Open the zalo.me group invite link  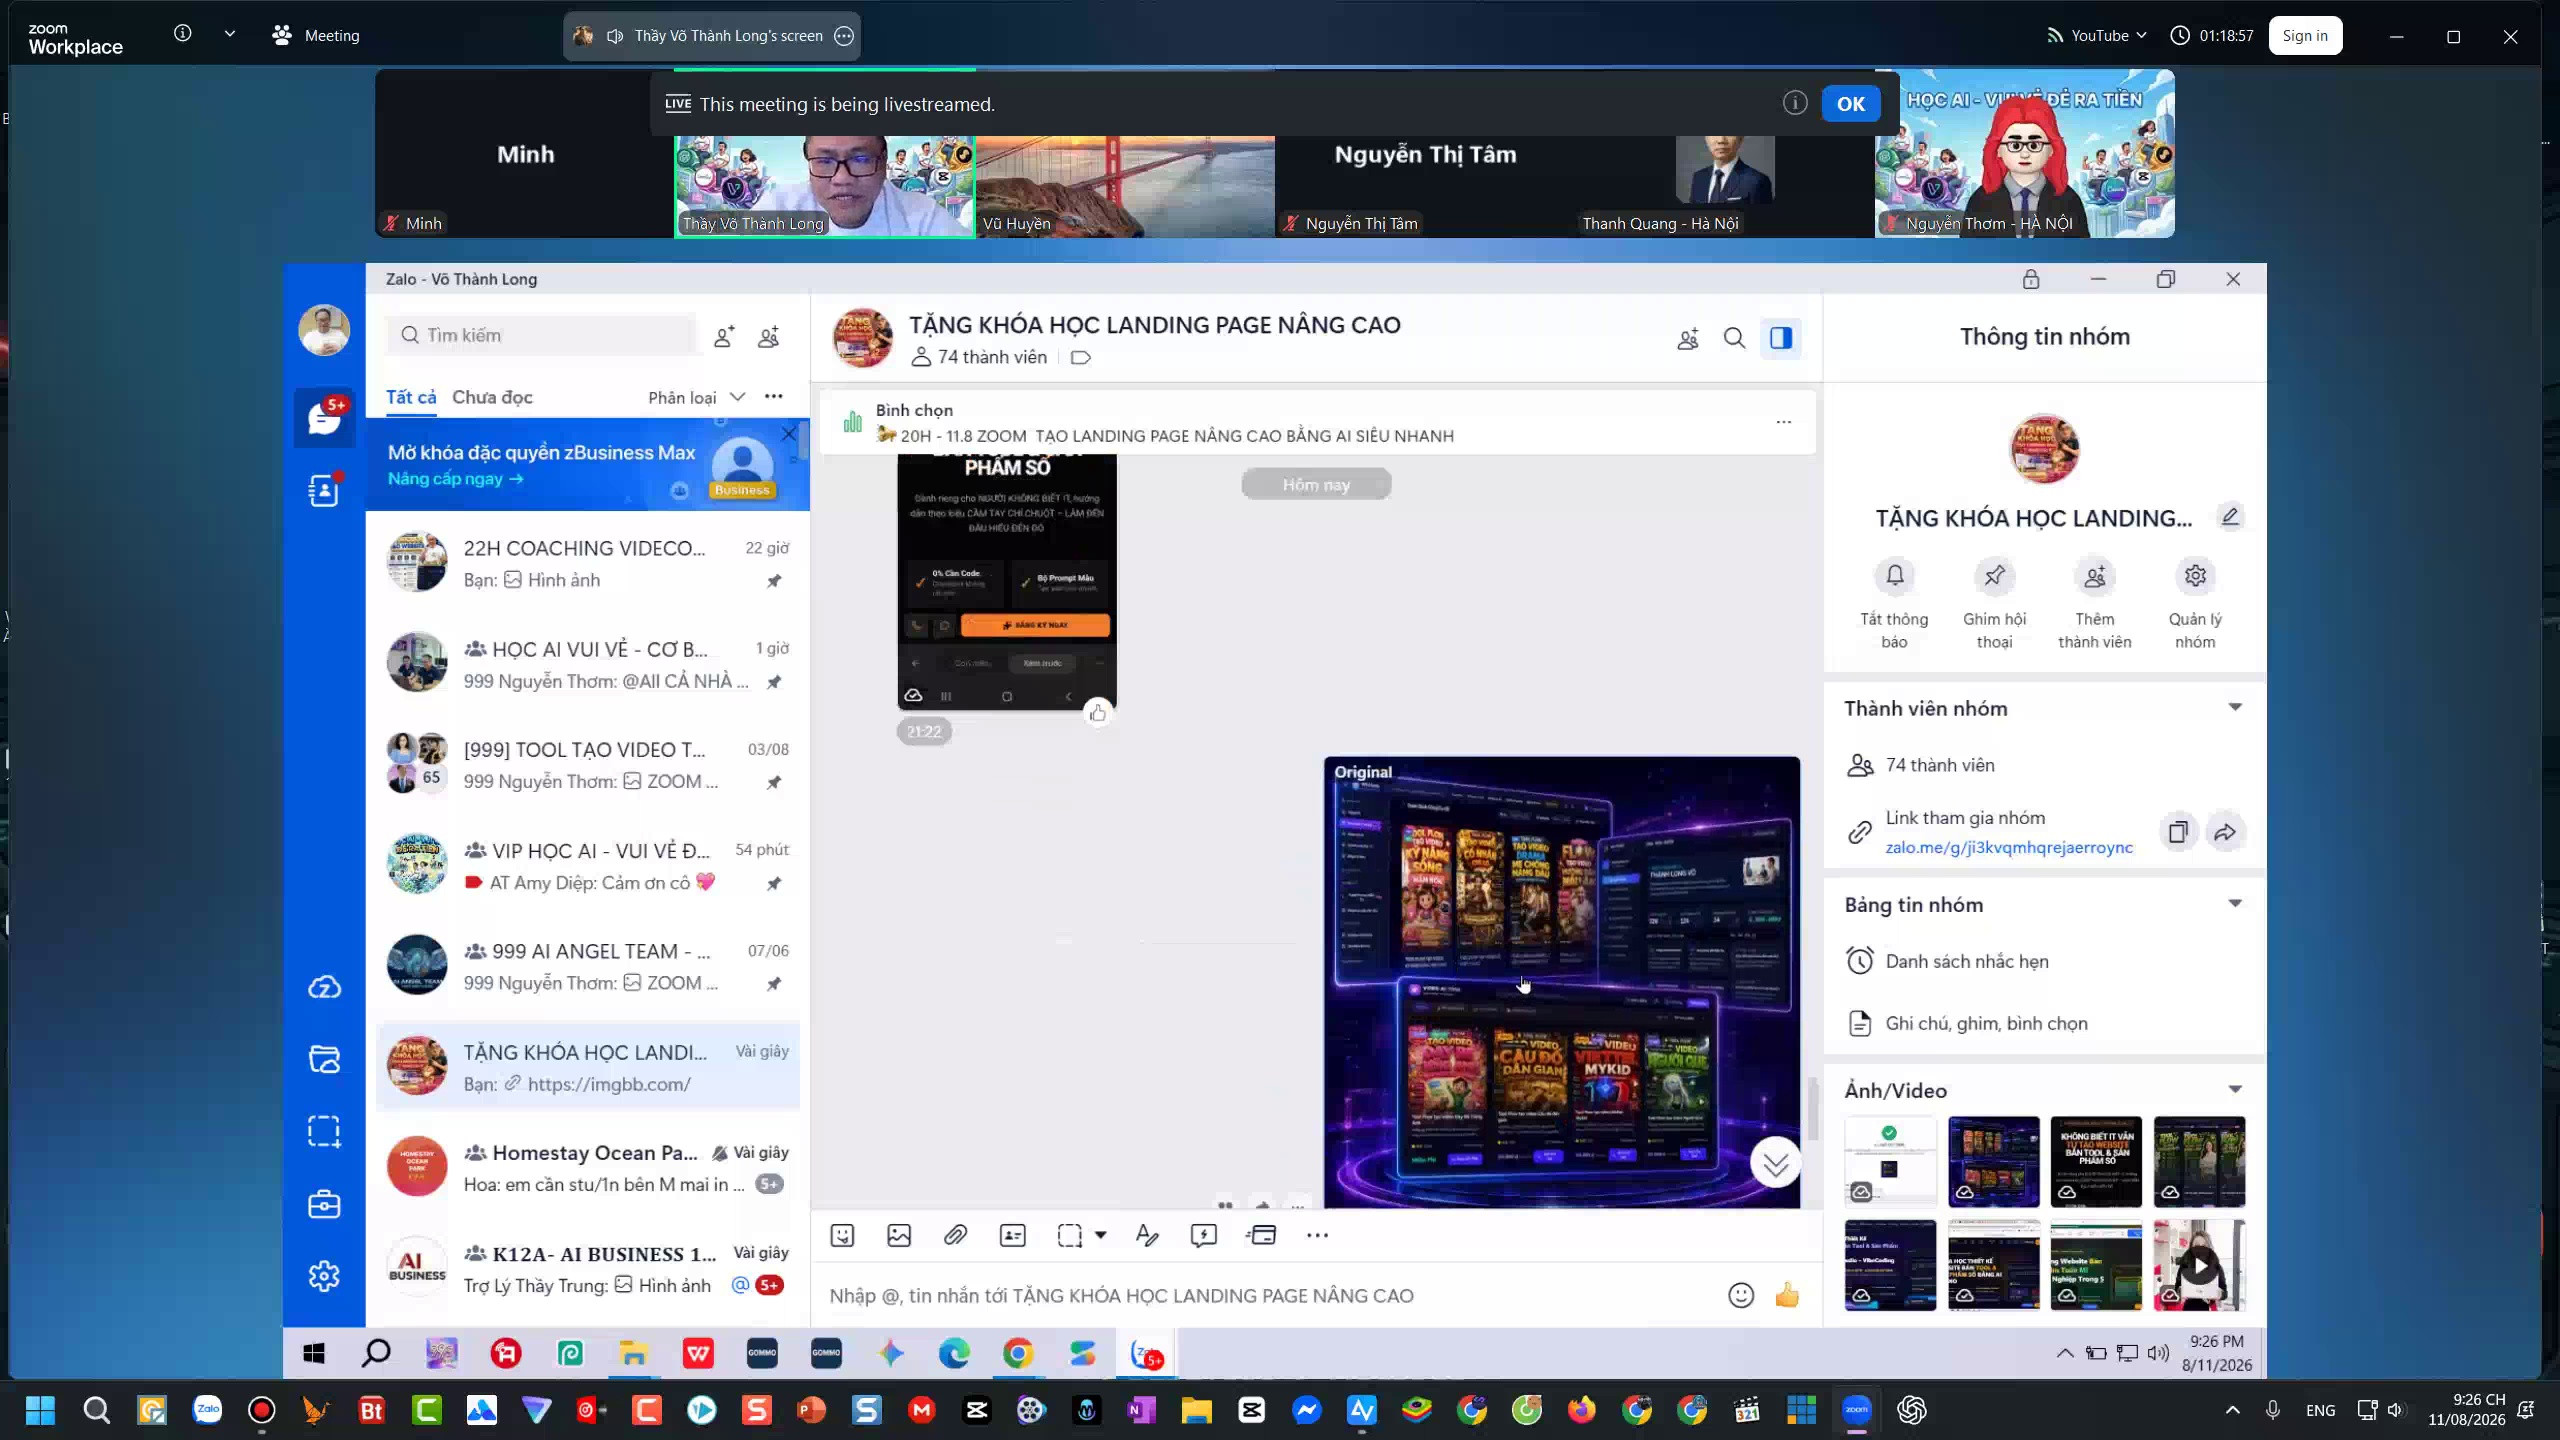[x=2009, y=847]
